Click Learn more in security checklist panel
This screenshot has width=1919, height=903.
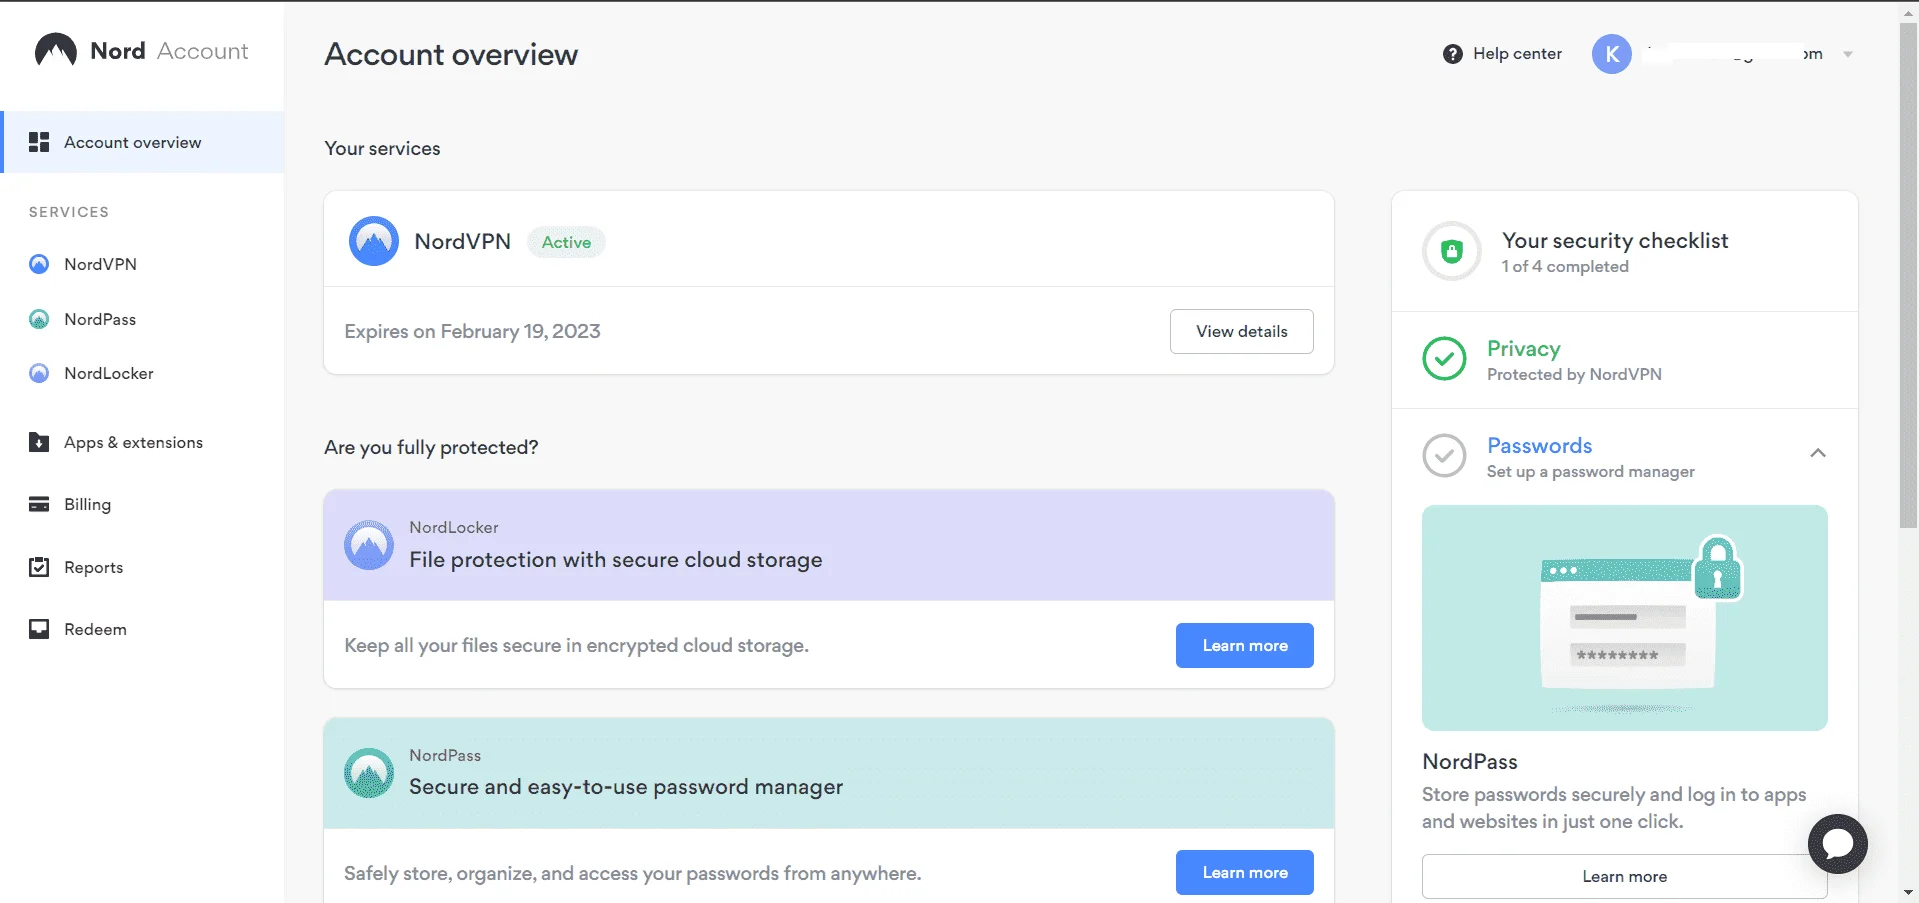(x=1624, y=876)
